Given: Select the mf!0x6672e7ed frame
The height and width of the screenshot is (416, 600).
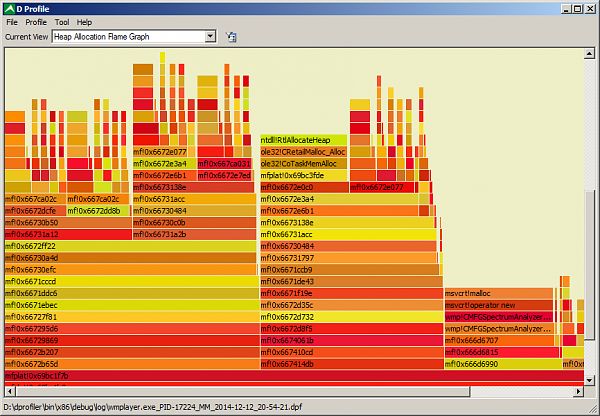Looking at the screenshot, I should [224, 176].
